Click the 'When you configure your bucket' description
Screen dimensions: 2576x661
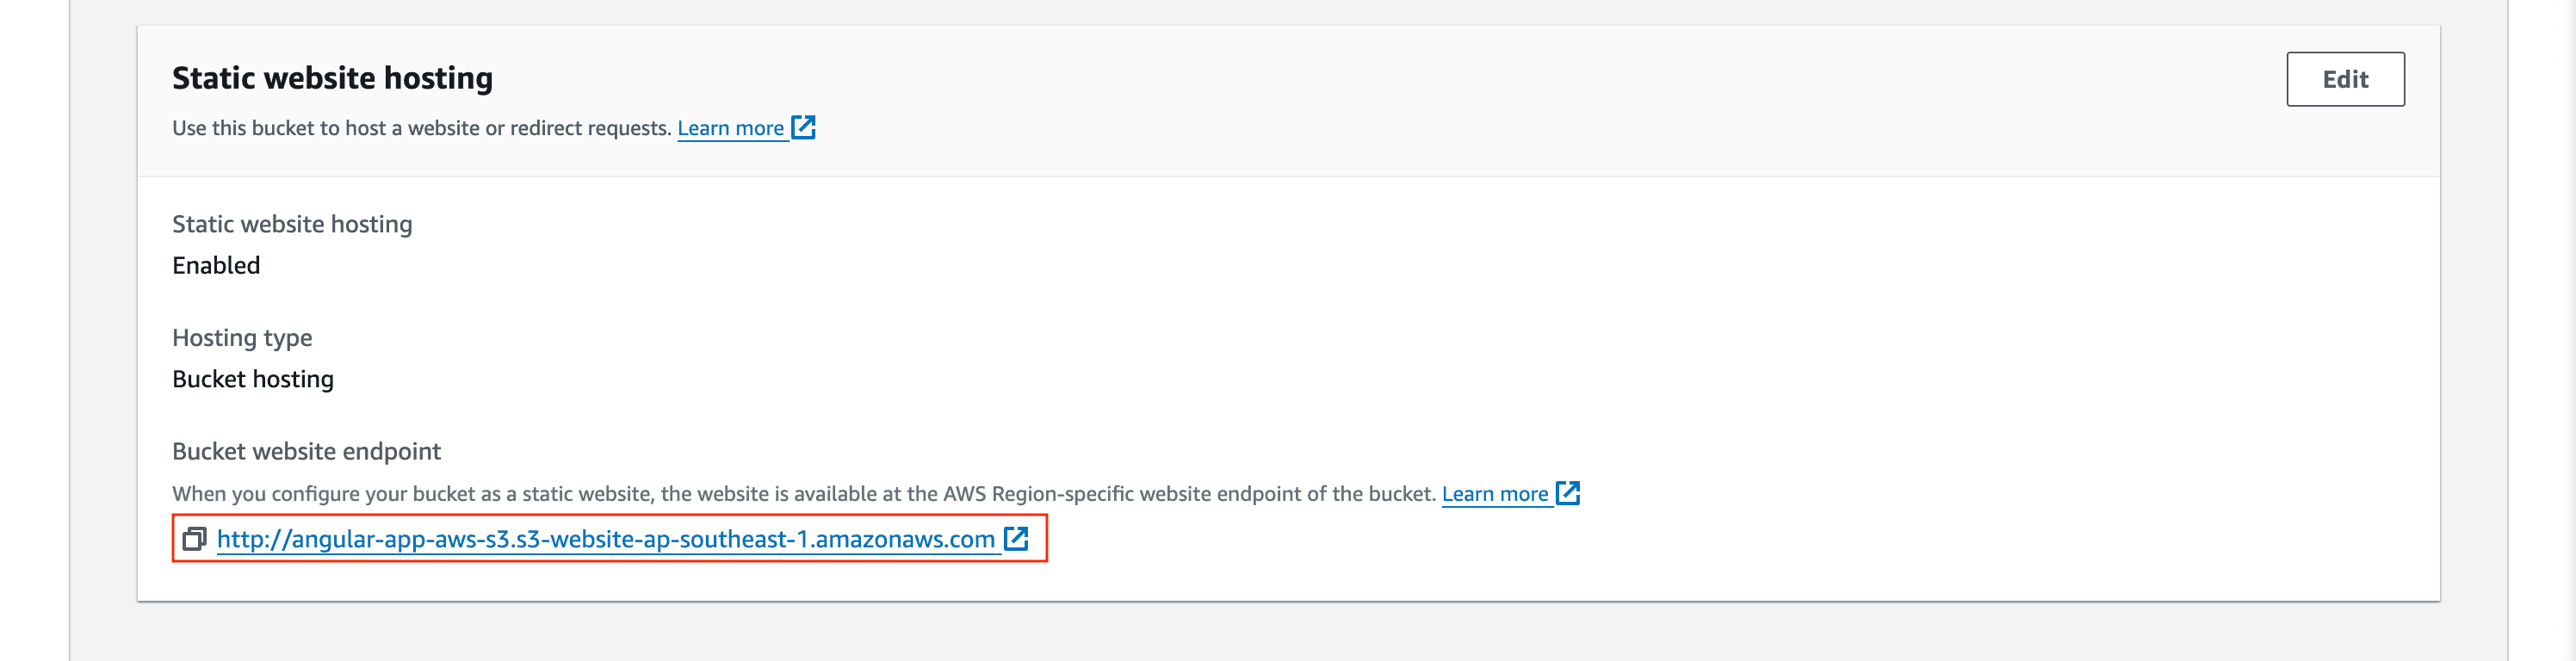[x=804, y=494]
